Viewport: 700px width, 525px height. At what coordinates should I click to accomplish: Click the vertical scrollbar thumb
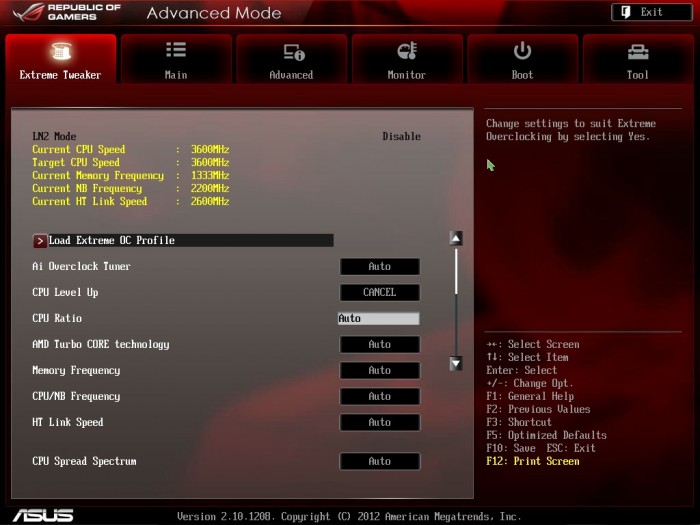(x=456, y=272)
